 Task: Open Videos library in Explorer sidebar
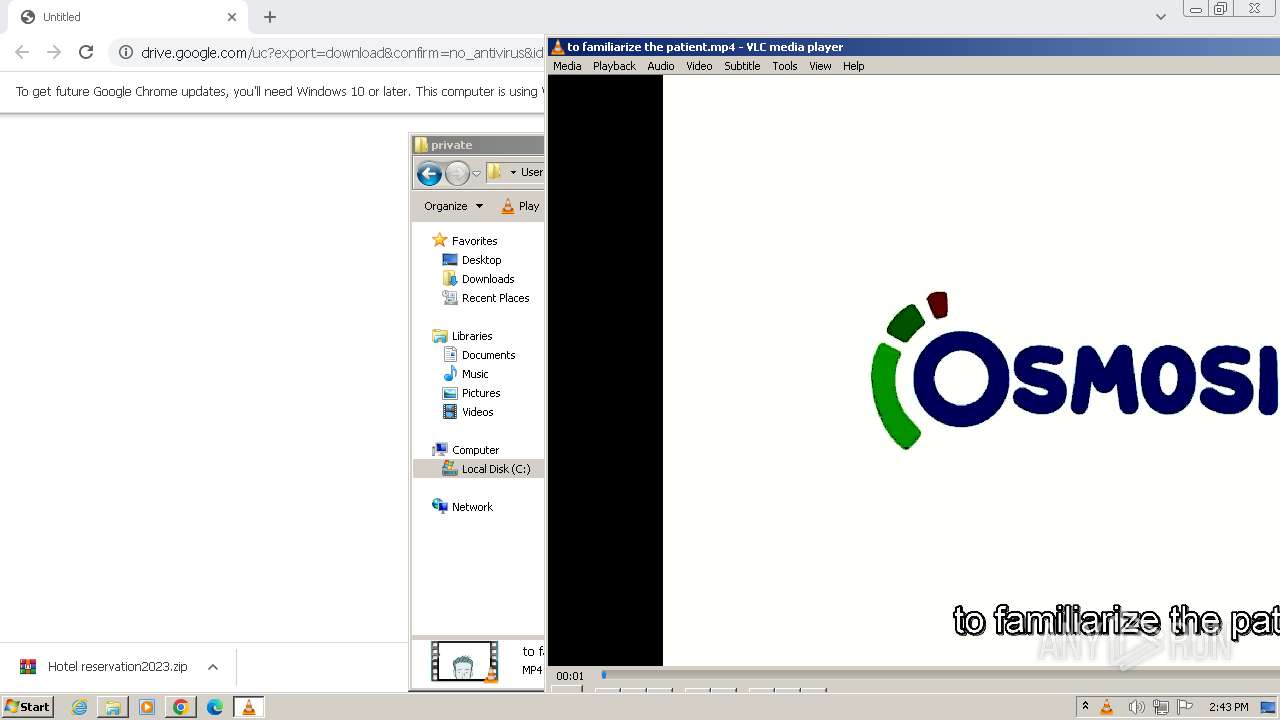point(477,412)
